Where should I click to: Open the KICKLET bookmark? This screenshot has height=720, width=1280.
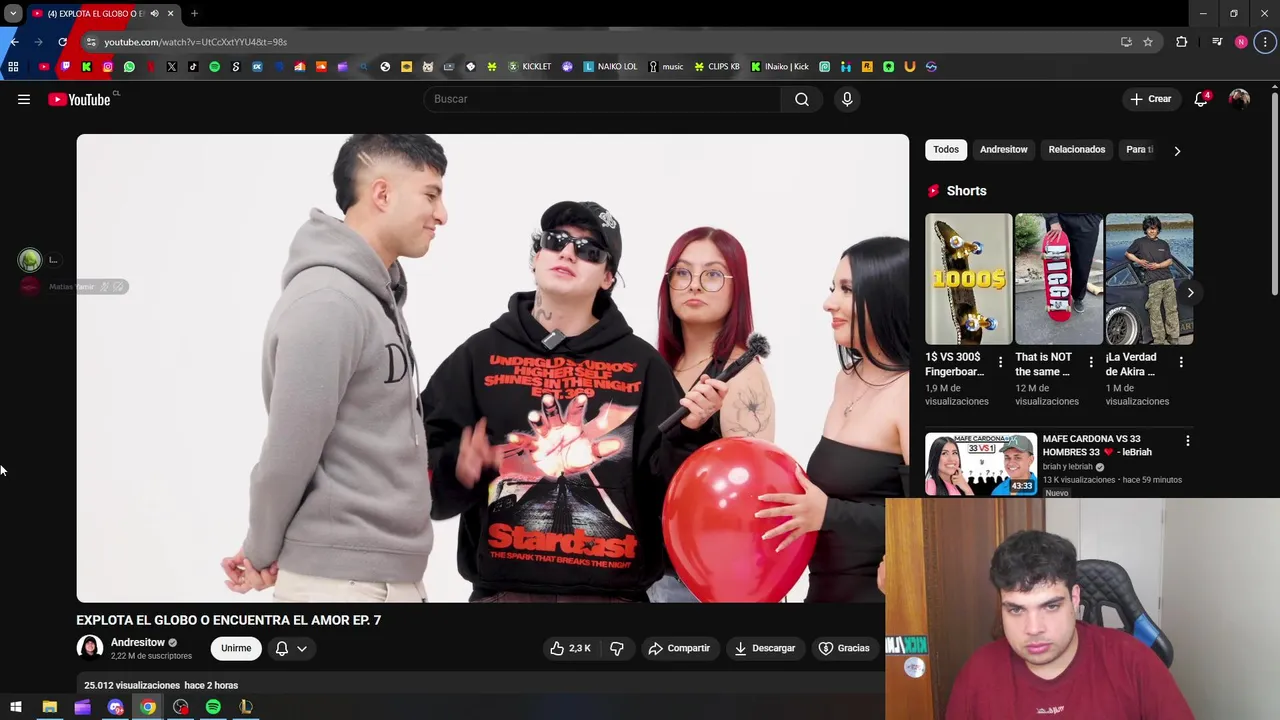pos(529,67)
